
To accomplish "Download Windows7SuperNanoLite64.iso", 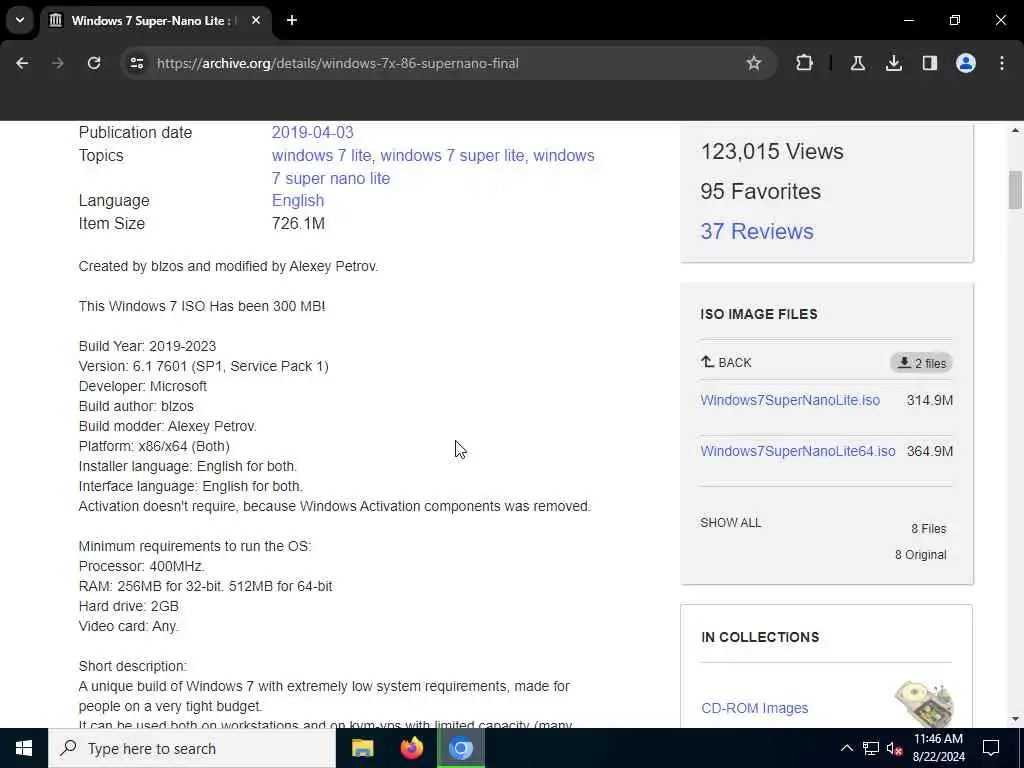I will [797, 451].
